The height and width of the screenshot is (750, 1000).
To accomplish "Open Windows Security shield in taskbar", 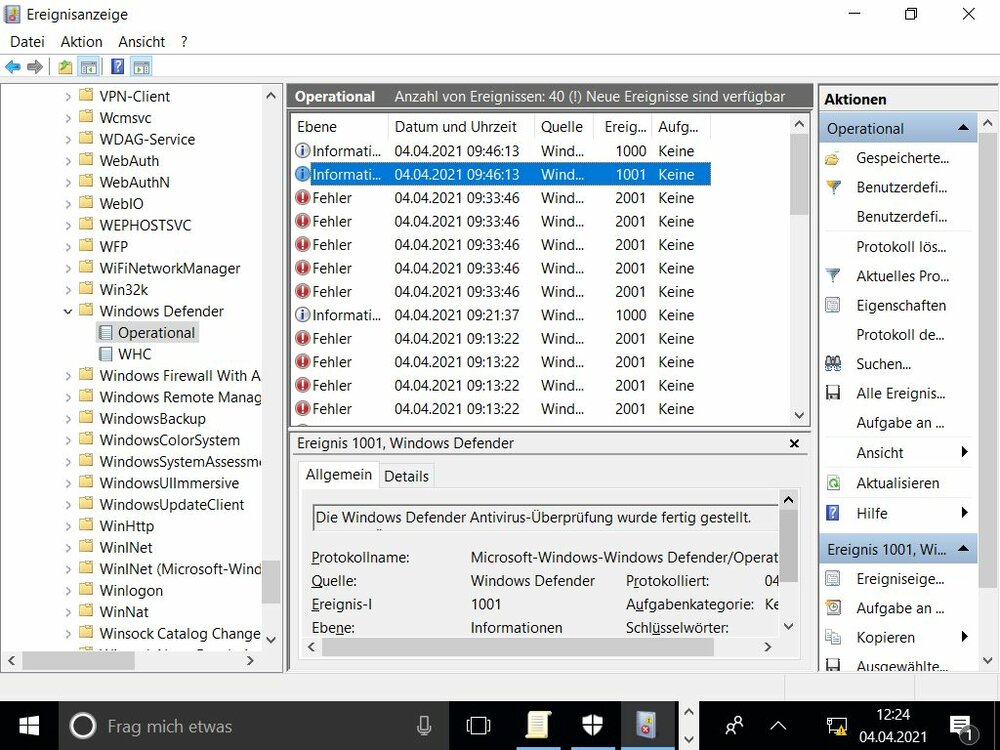I will click(593, 725).
